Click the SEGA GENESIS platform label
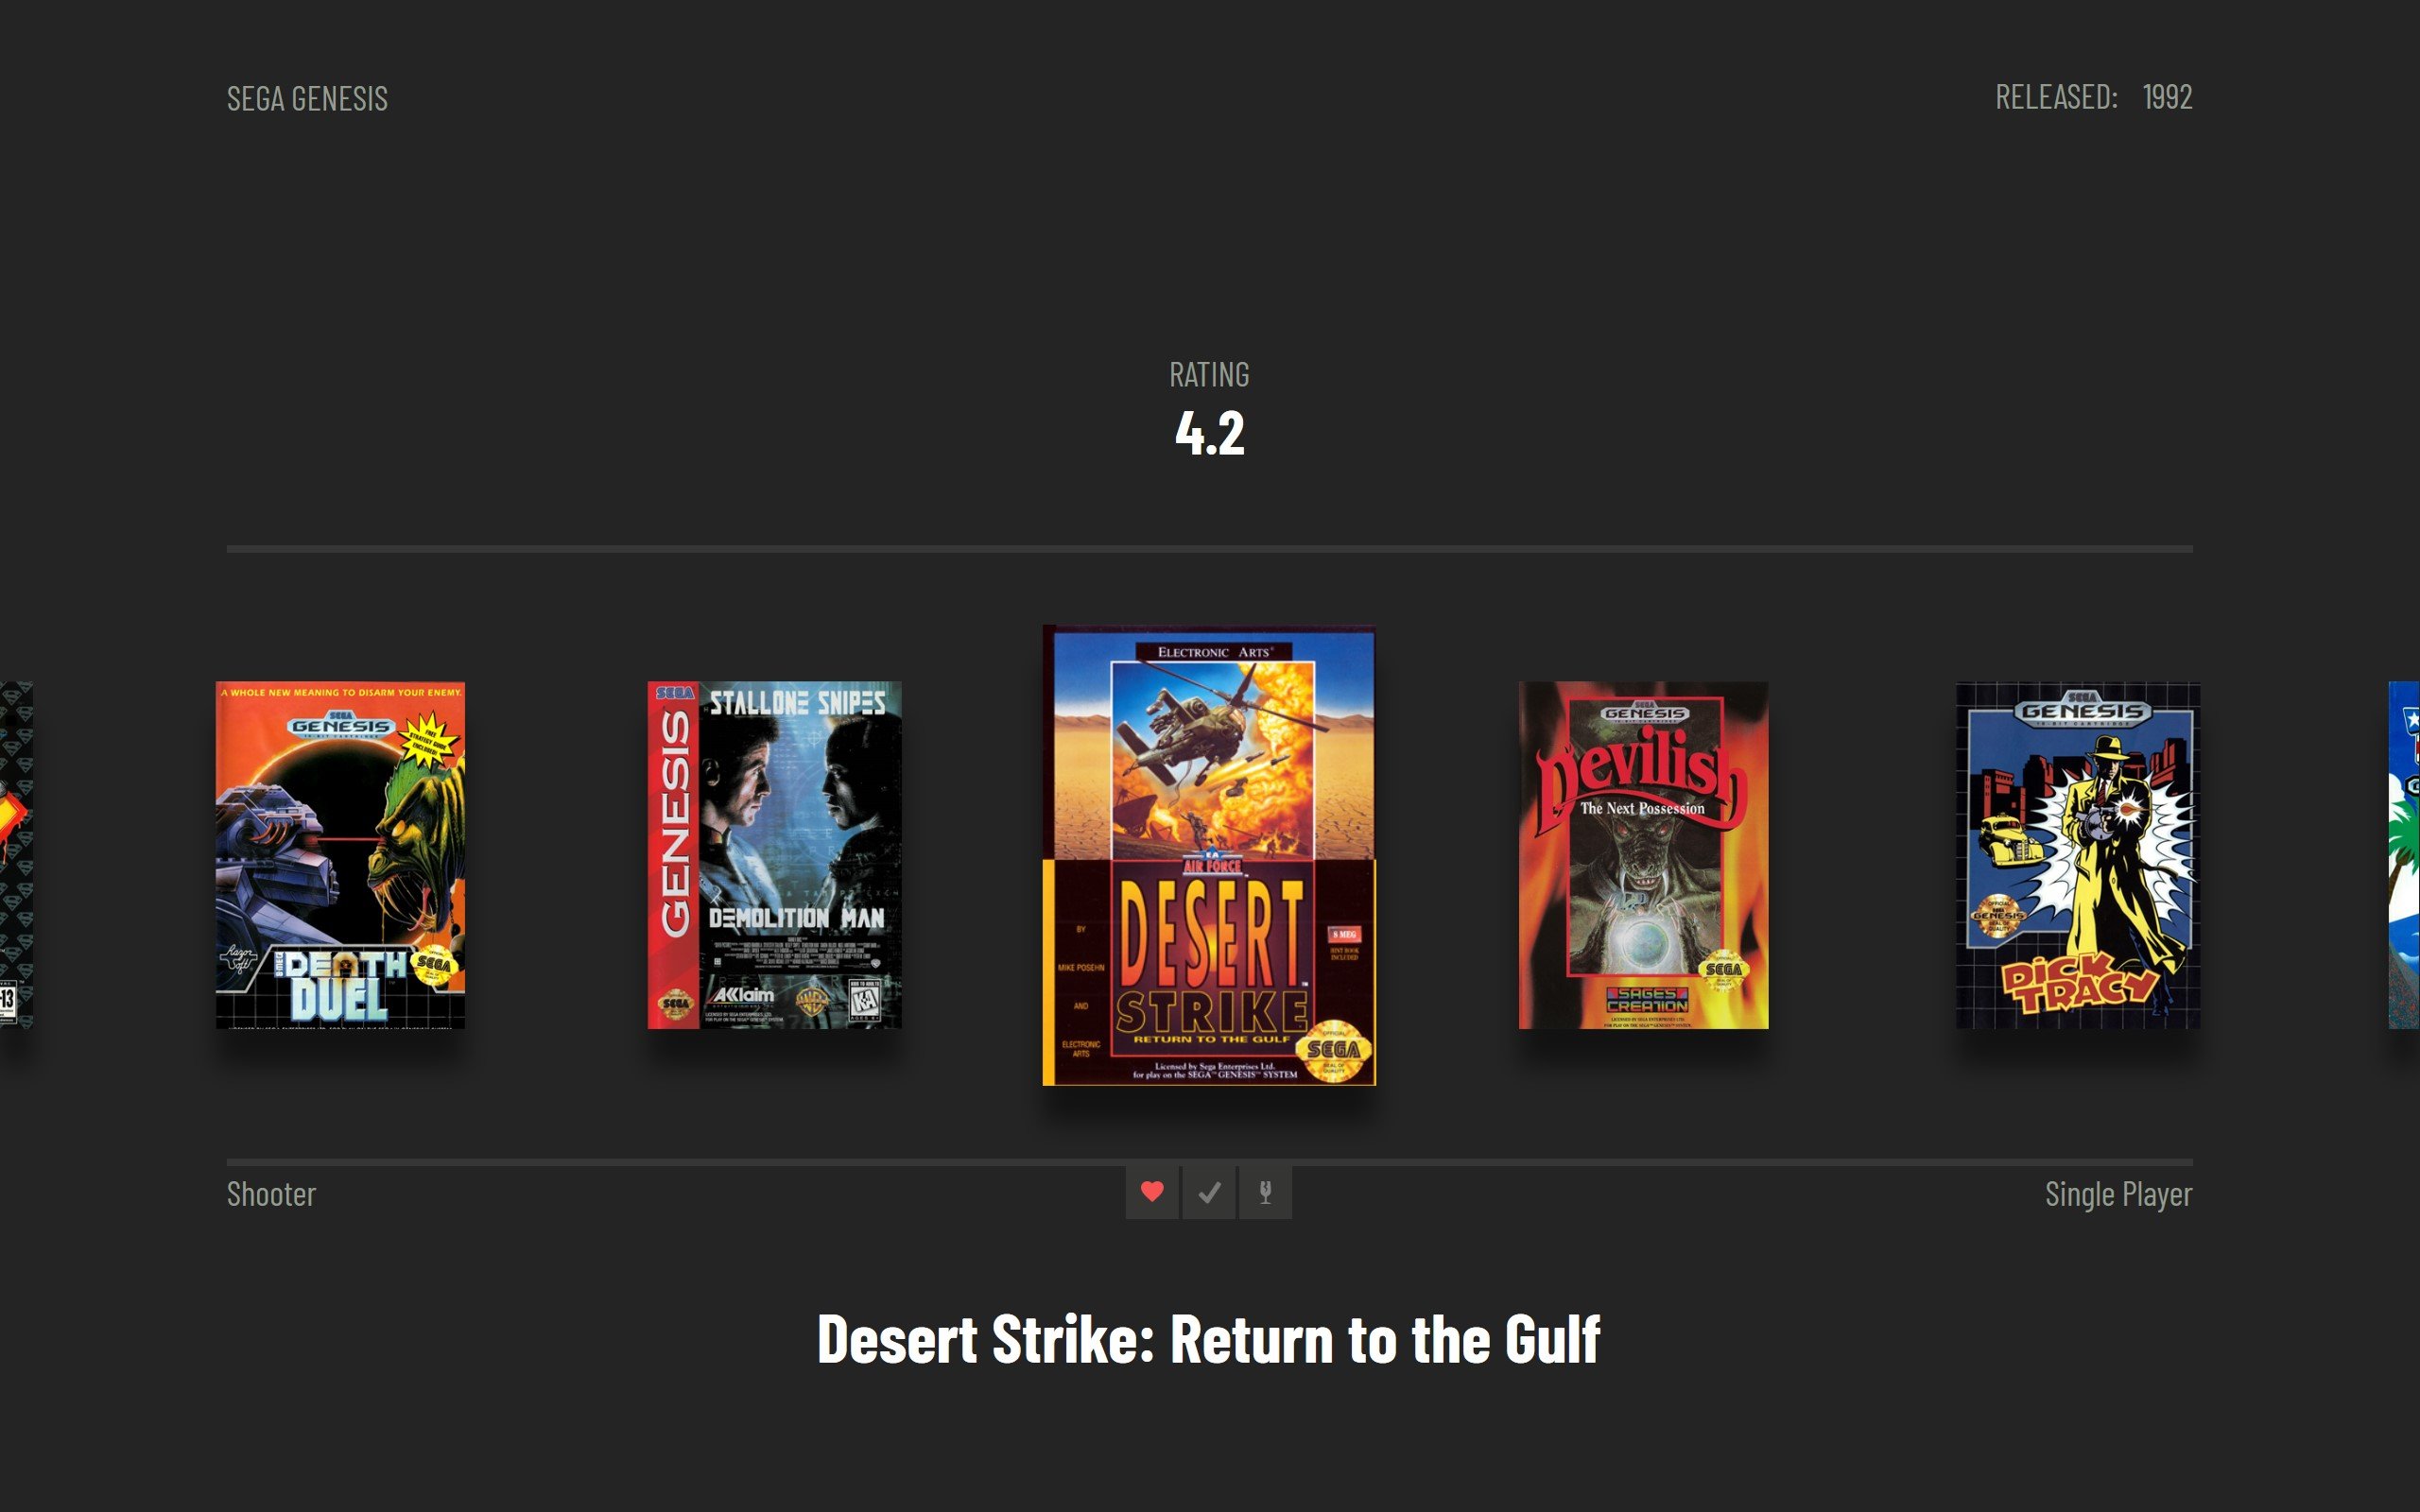The height and width of the screenshot is (1512, 2420). [x=307, y=99]
